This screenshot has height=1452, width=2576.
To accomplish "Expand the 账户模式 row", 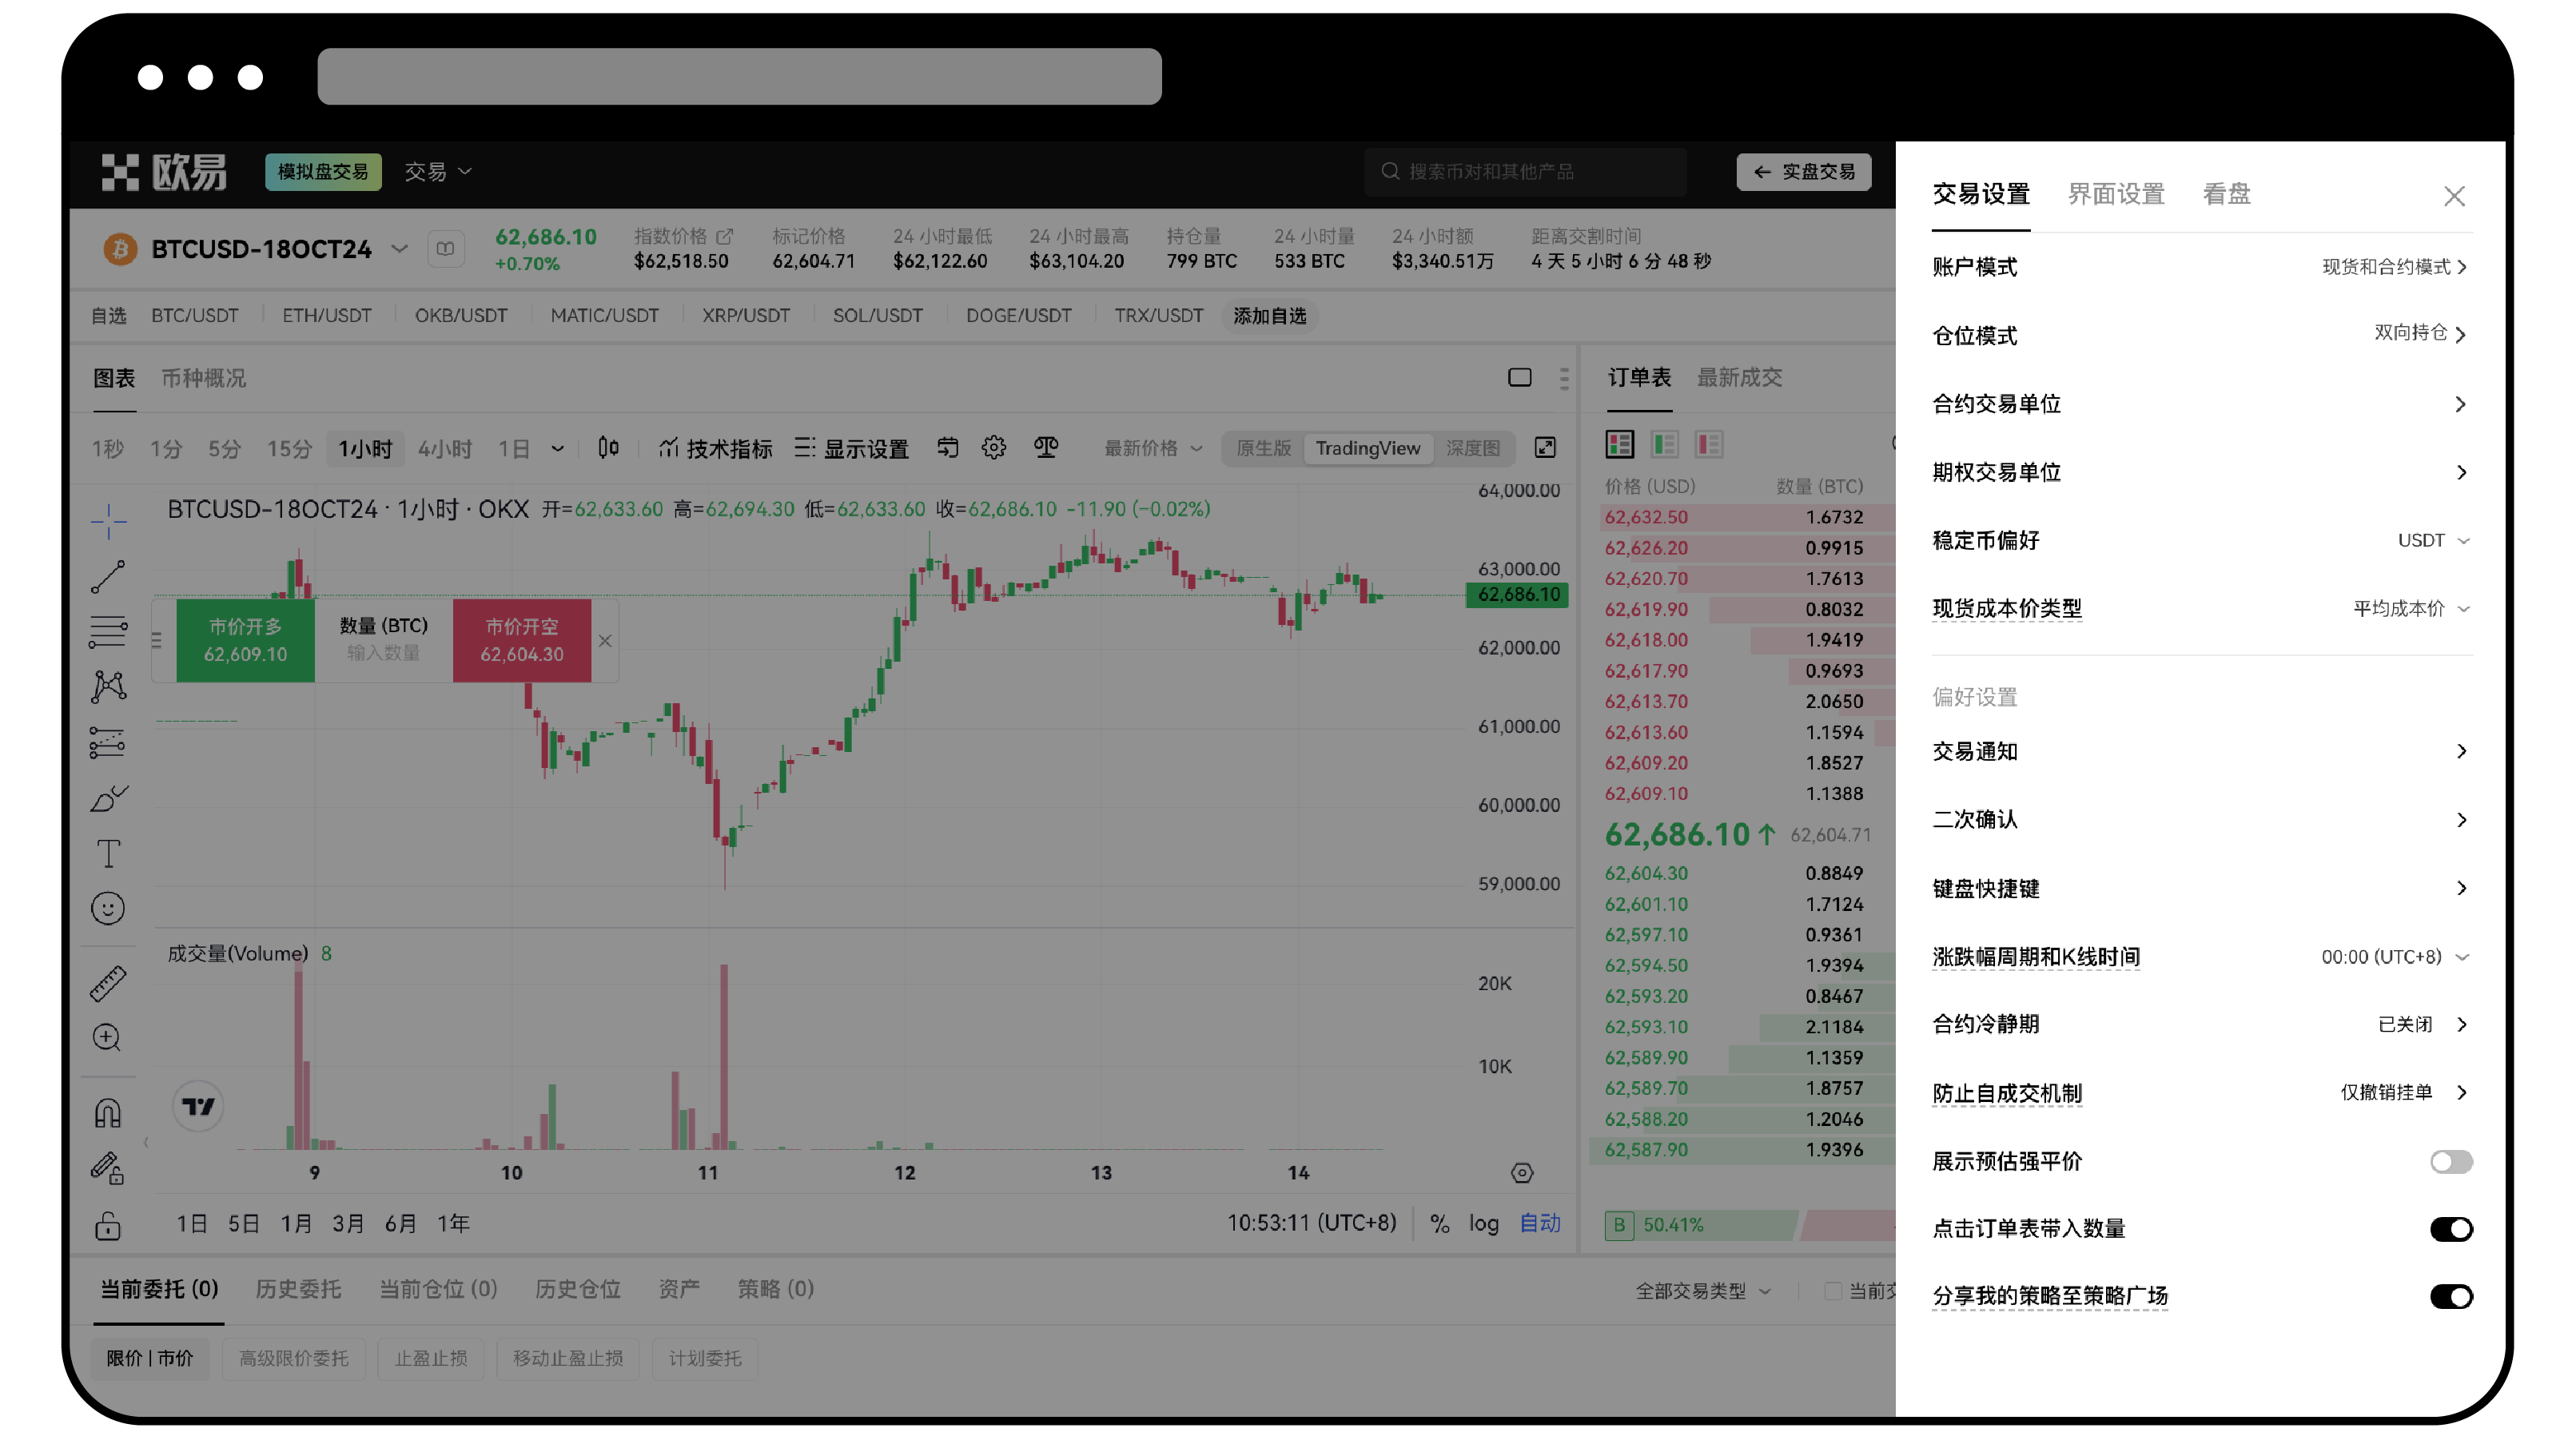I will point(2202,267).
